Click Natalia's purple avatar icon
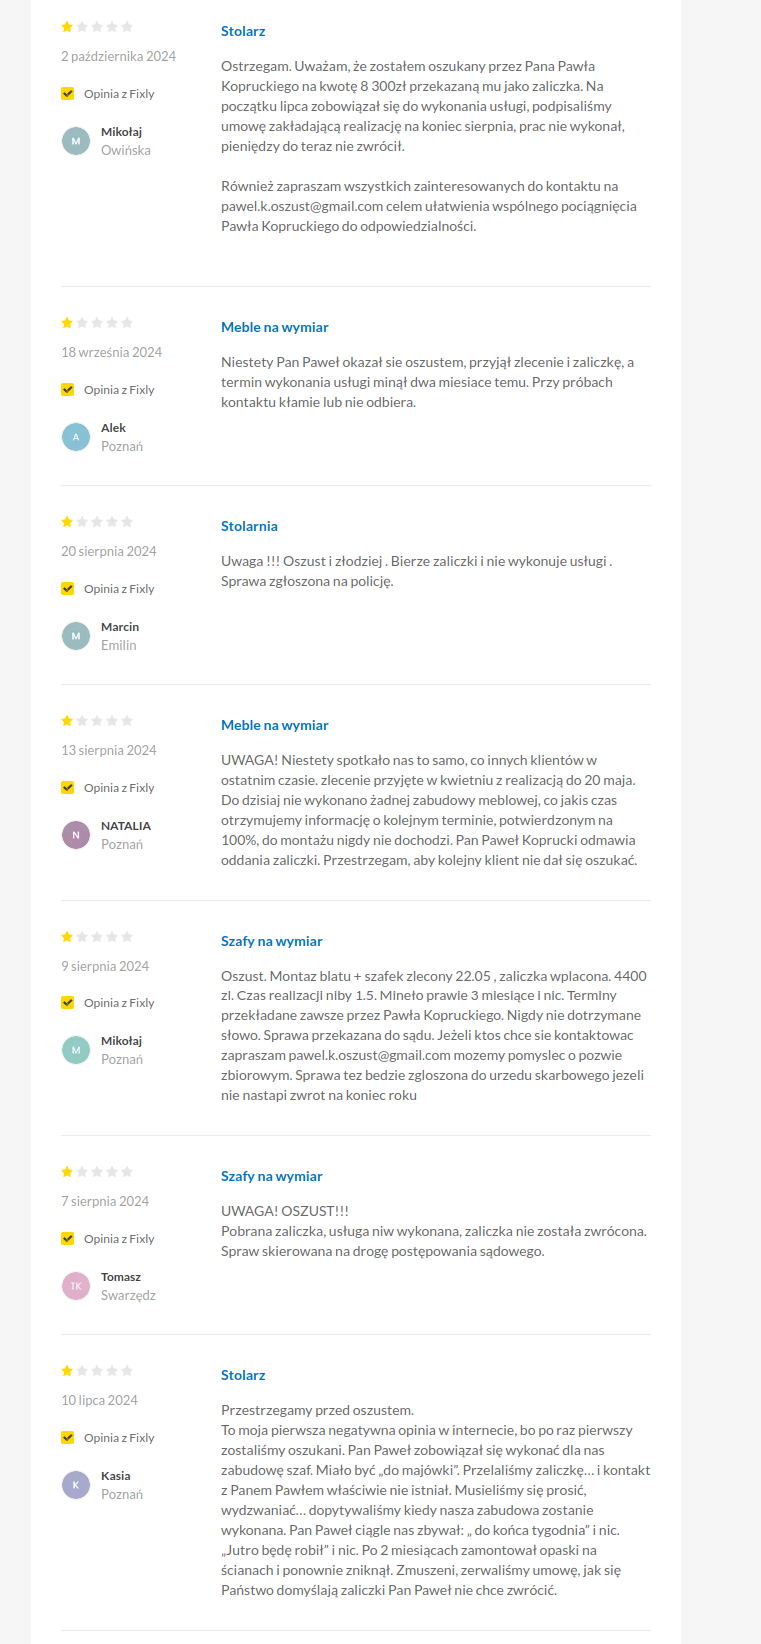This screenshot has width=761, height=1644. coord(76,835)
